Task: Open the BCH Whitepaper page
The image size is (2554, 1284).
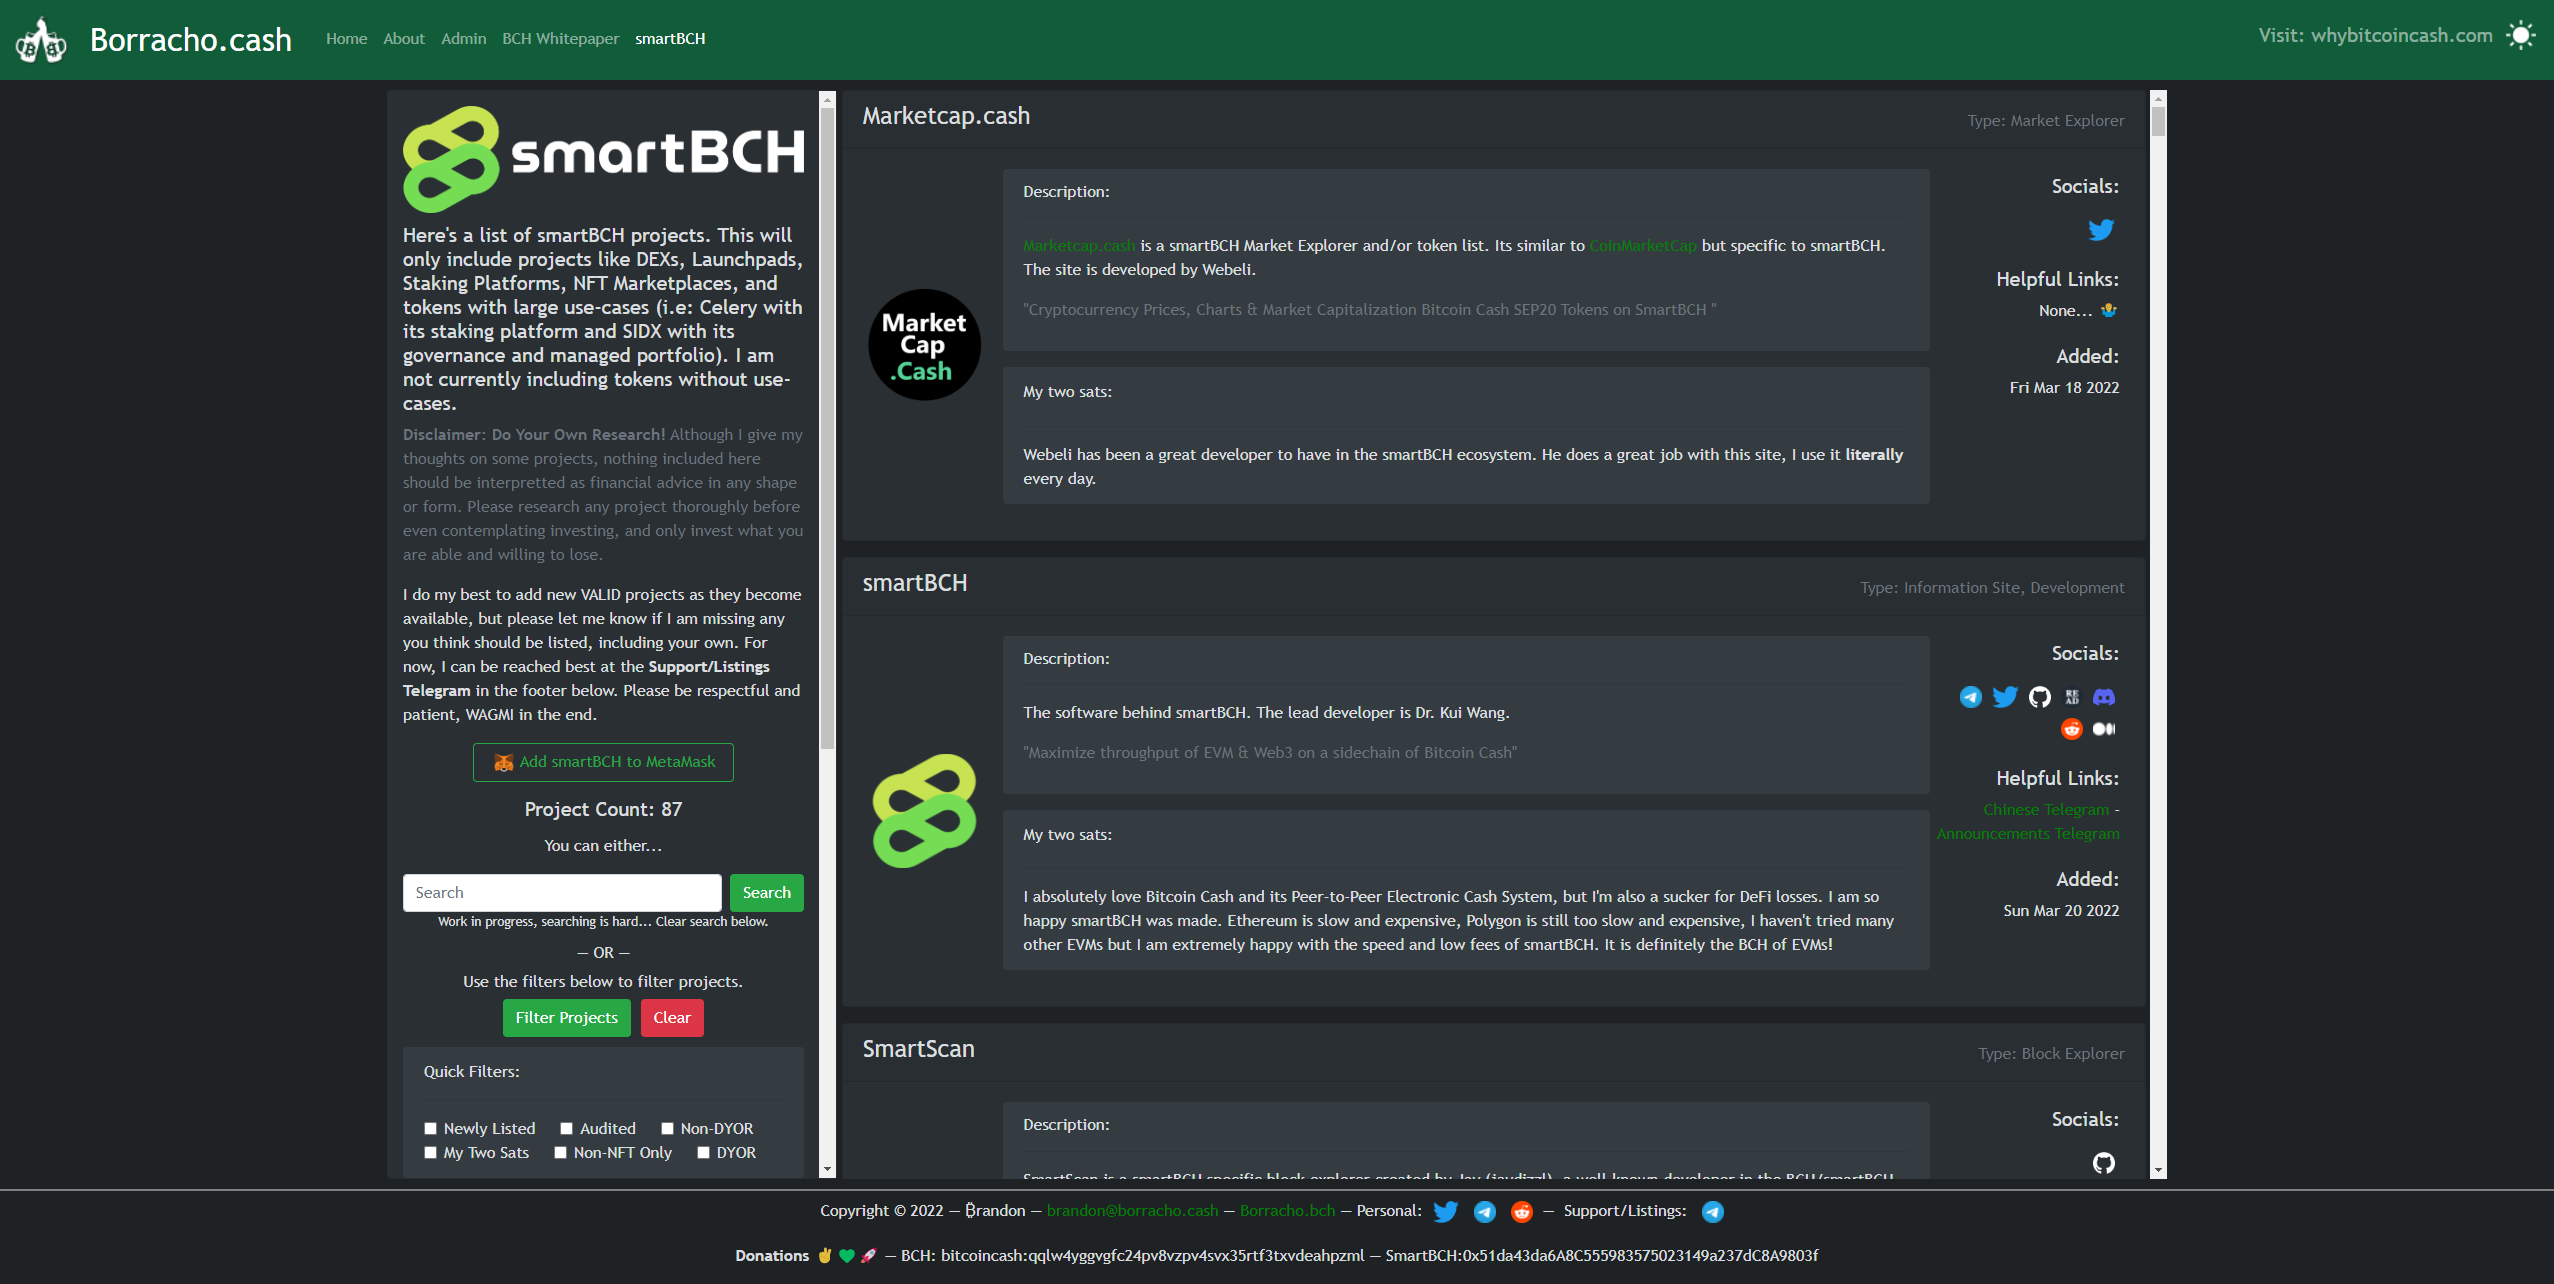Action: pos(561,39)
